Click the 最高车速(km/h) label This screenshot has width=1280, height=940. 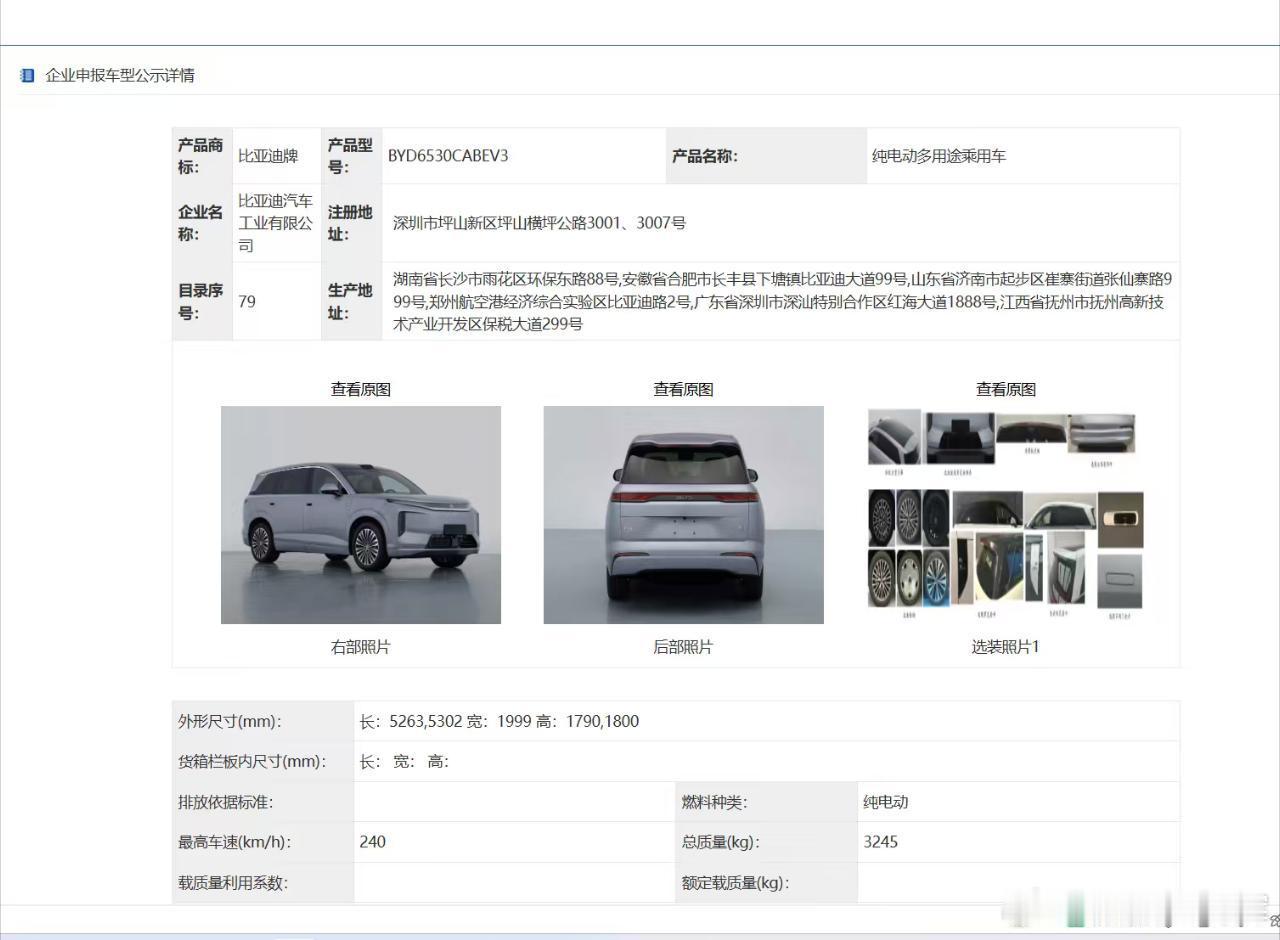click(x=235, y=842)
